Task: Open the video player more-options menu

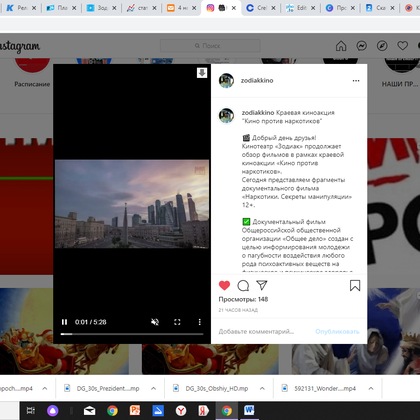Action: click(200, 322)
